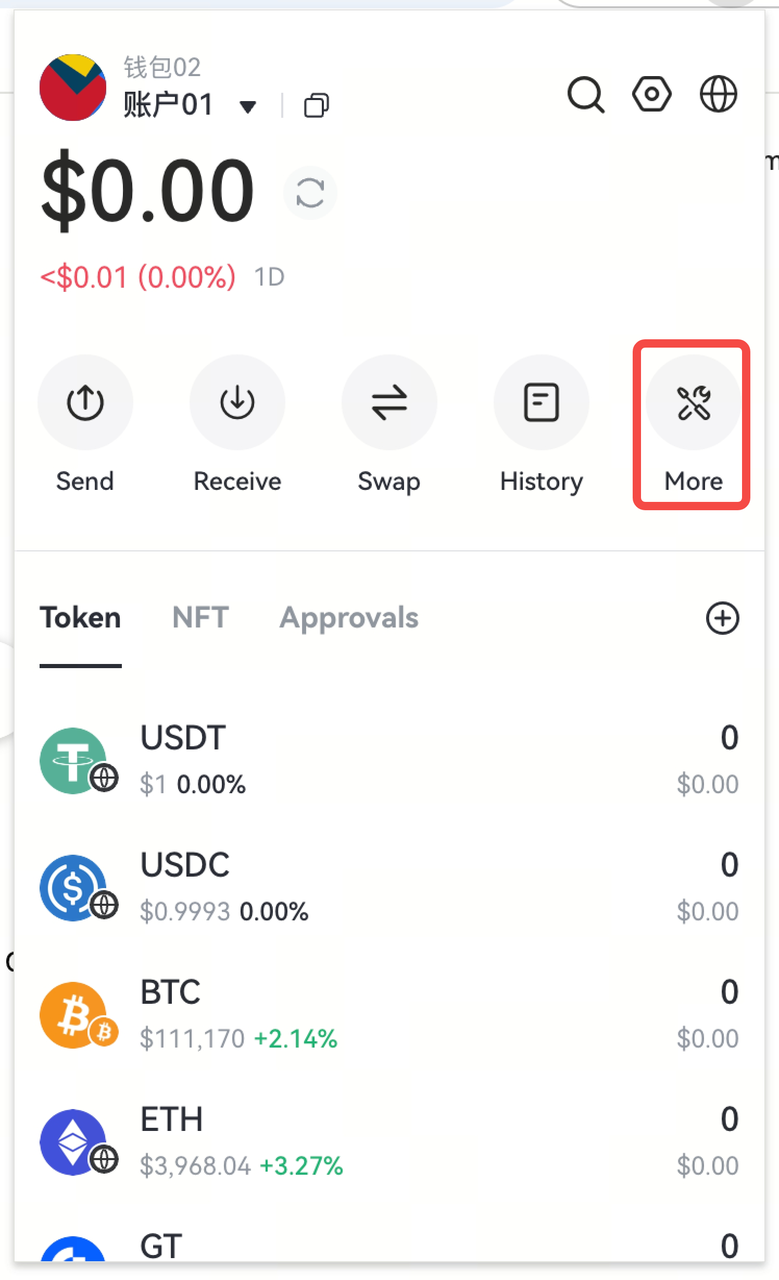Click the globe network icon
779x1280 pixels.
[718, 95]
